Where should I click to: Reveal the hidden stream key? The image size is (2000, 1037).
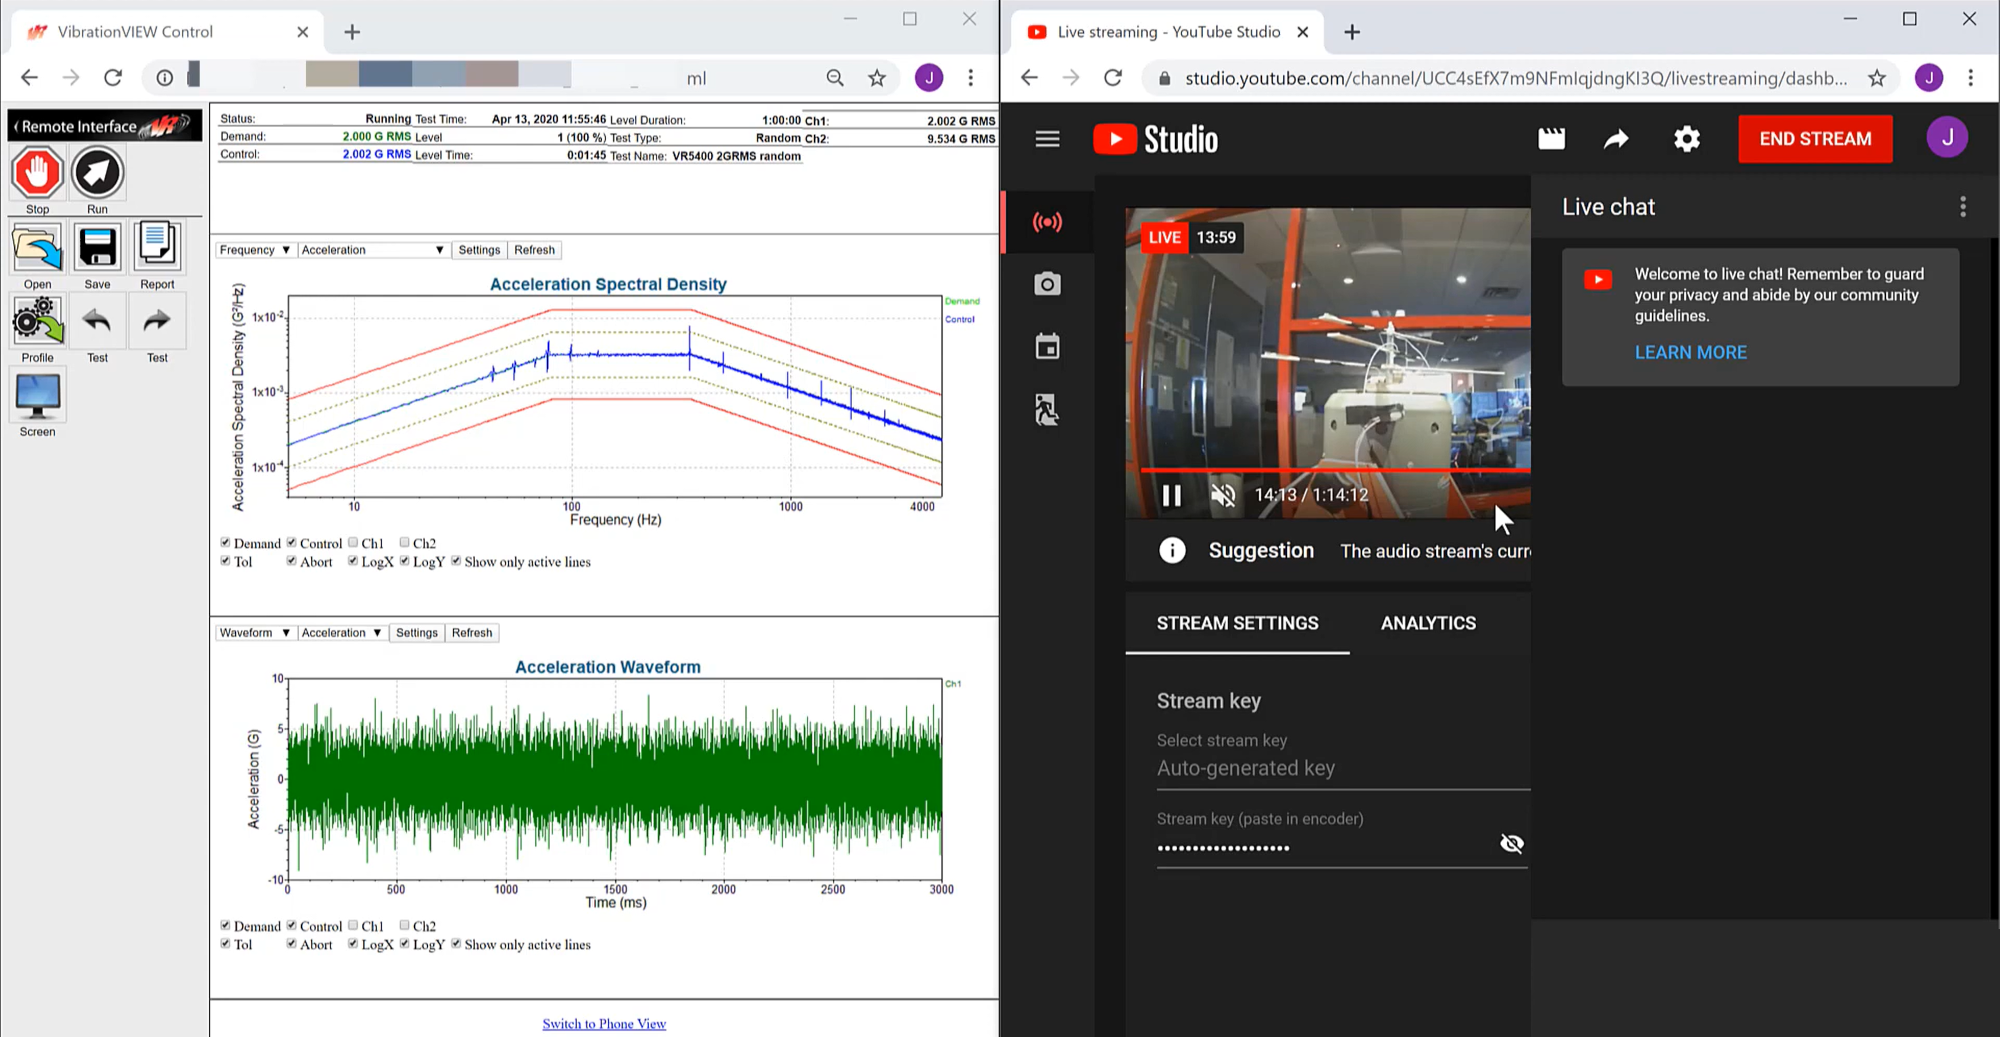(x=1511, y=844)
